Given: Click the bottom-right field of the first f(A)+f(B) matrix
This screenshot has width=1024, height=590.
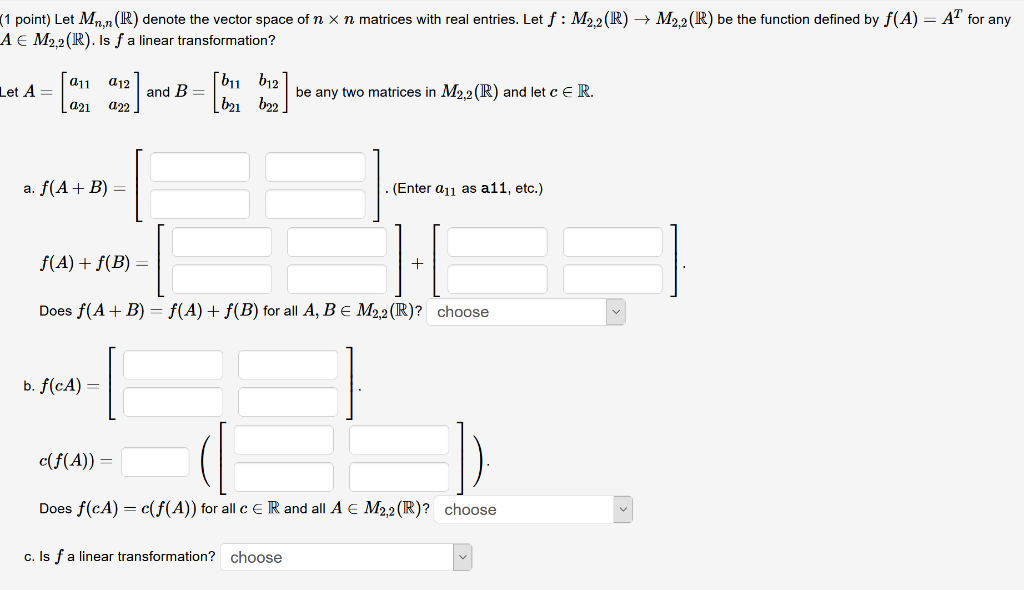Looking at the screenshot, I should tap(337, 278).
